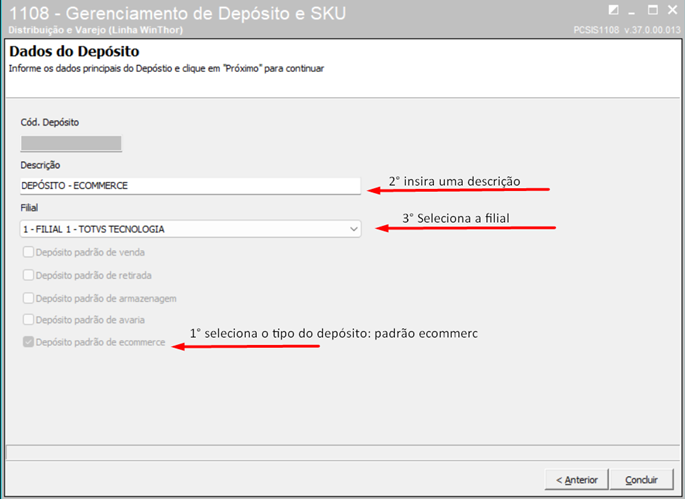Go back with the Anterior button

pos(576,480)
